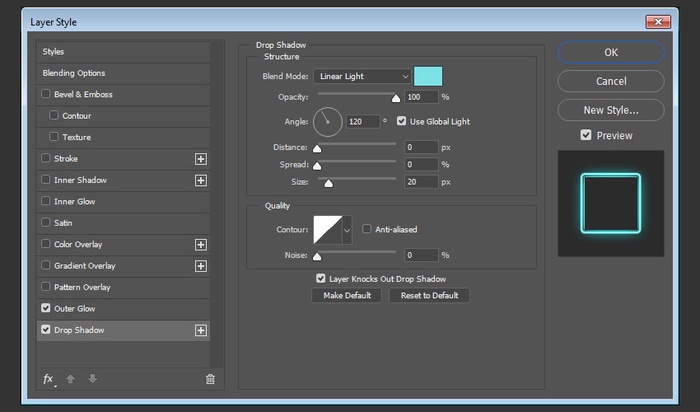The image size is (700, 412).
Task: Open the Blend Mode dropdown
Action: pyautogui.click(x=362, y=76)
